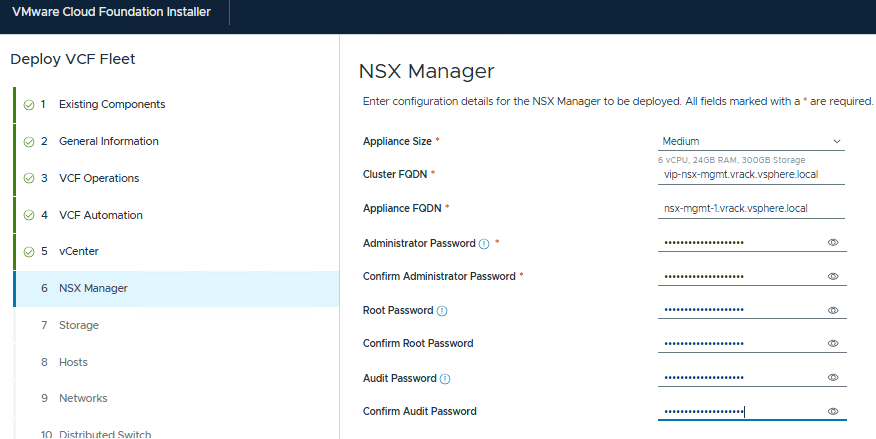Show Audit Password using eye icon
Viewport: 876px width, 439px height.
coord(833,377)
